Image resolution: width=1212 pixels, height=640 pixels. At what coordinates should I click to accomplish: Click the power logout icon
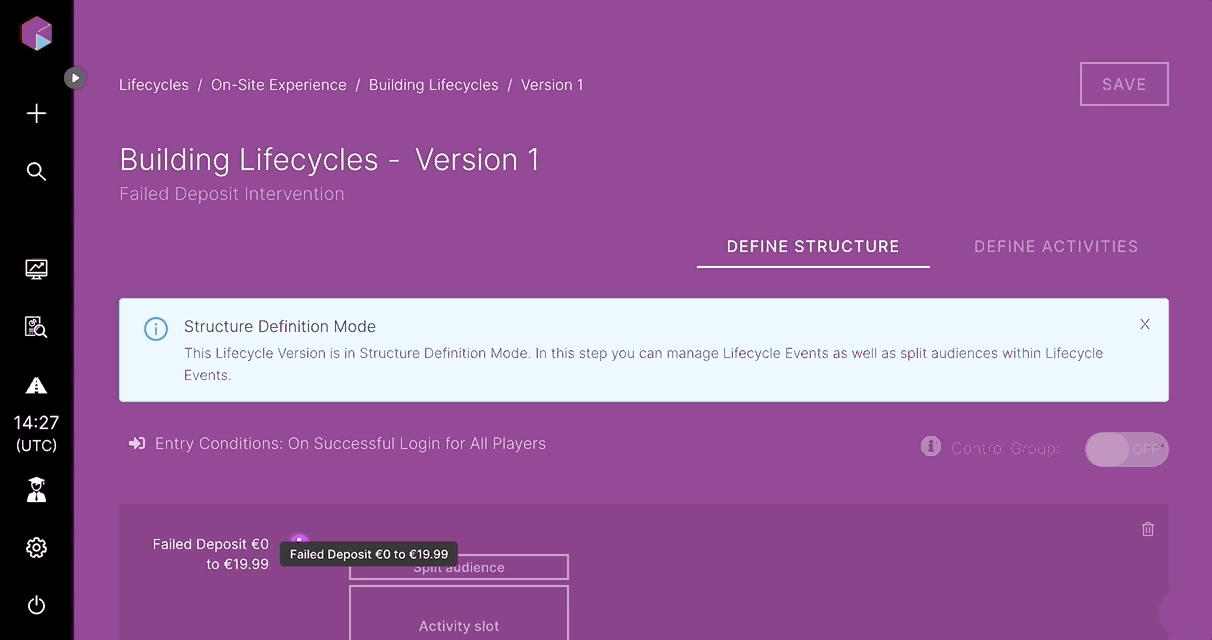pyautogui.click(x=36, y=605)
